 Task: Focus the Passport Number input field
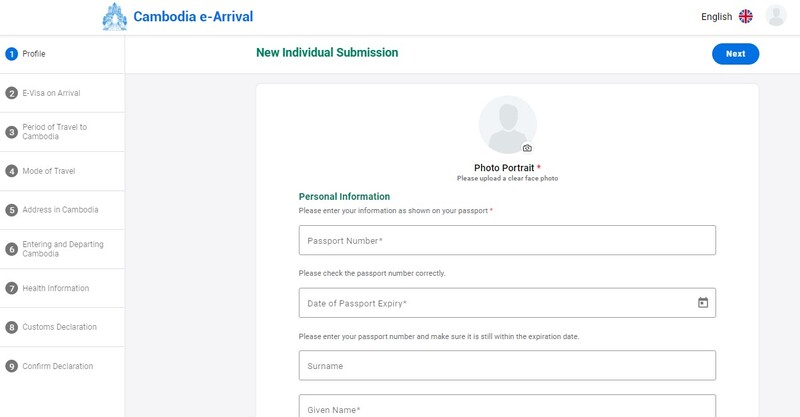coord(507,240)
